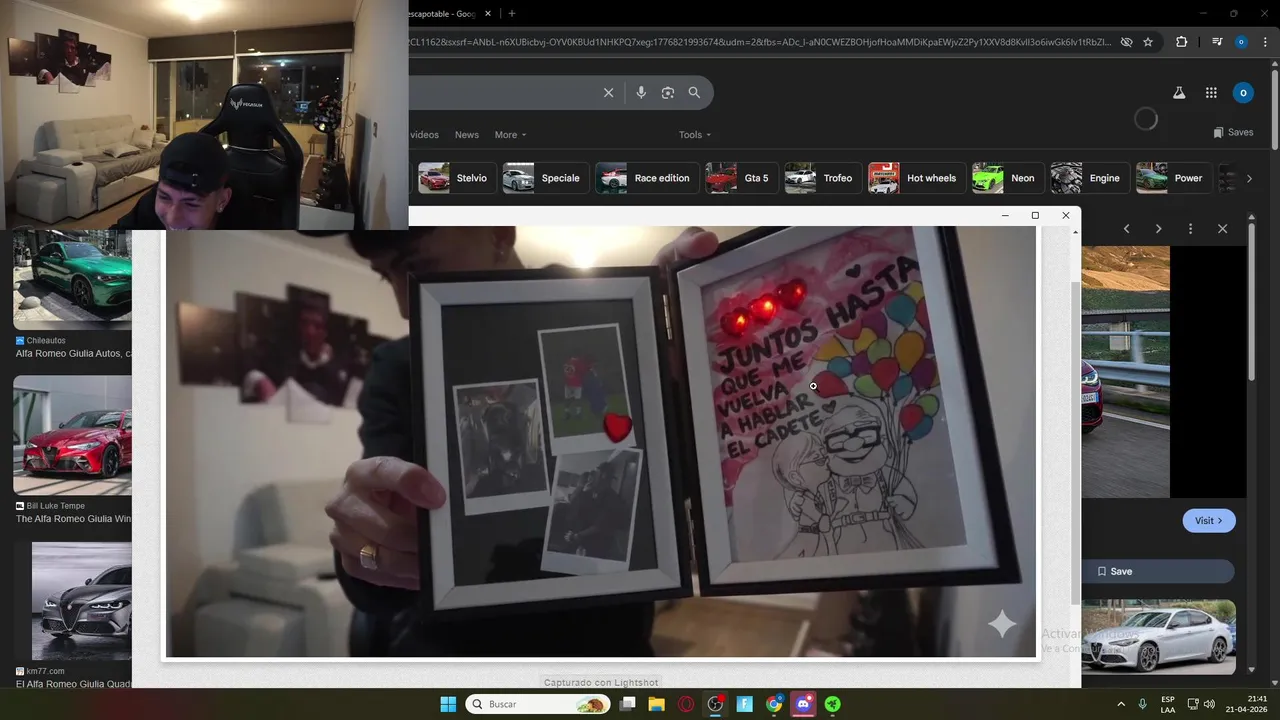
Task: Filter images by Engine chip
Action: (1090, 178)
